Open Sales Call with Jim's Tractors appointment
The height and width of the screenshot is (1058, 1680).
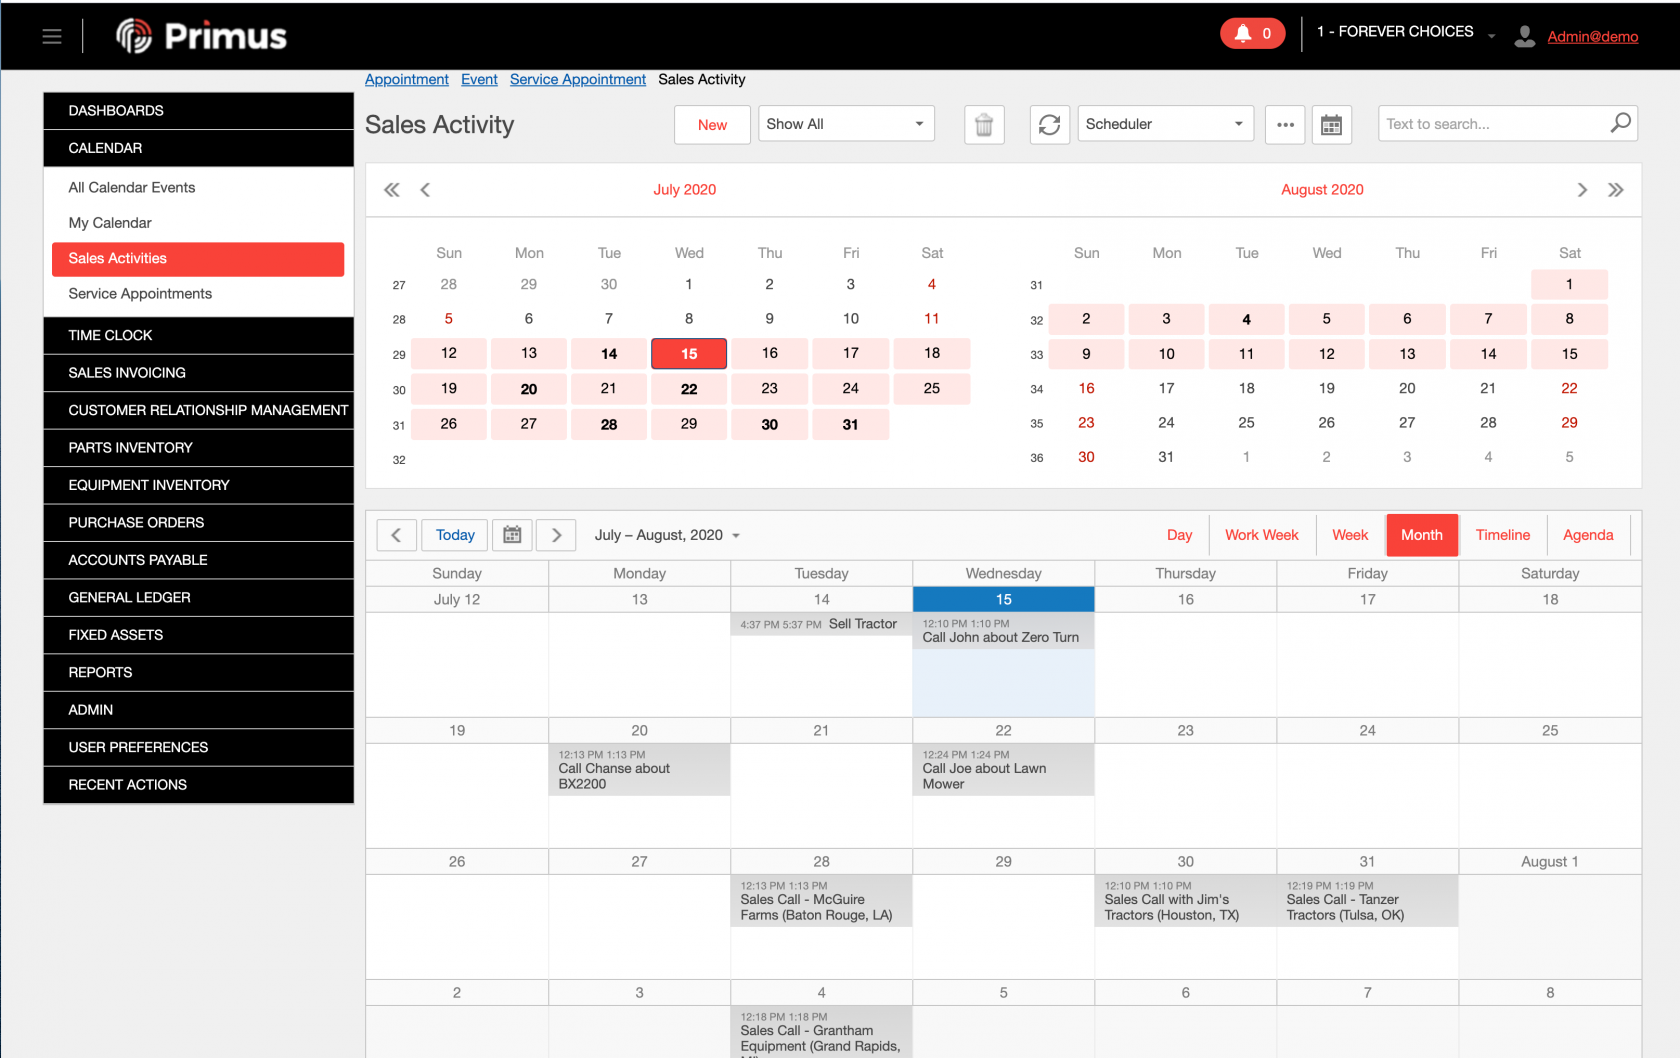[1185, 901]
